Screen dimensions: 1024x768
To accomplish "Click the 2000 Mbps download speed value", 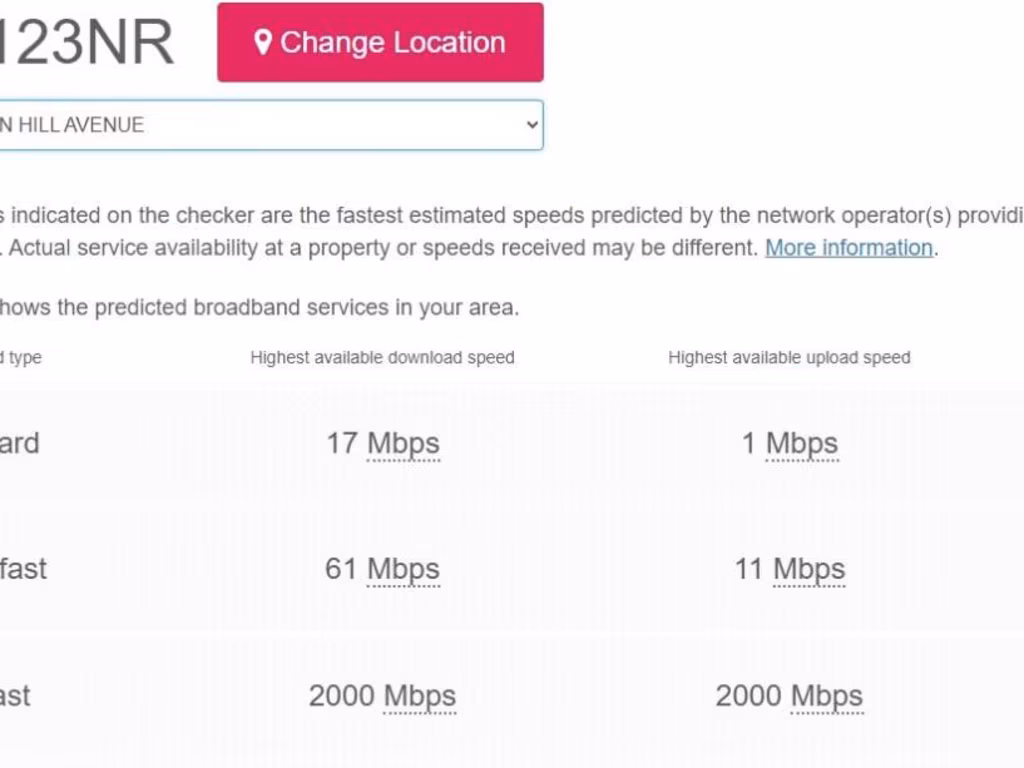I will pos(383,695).
